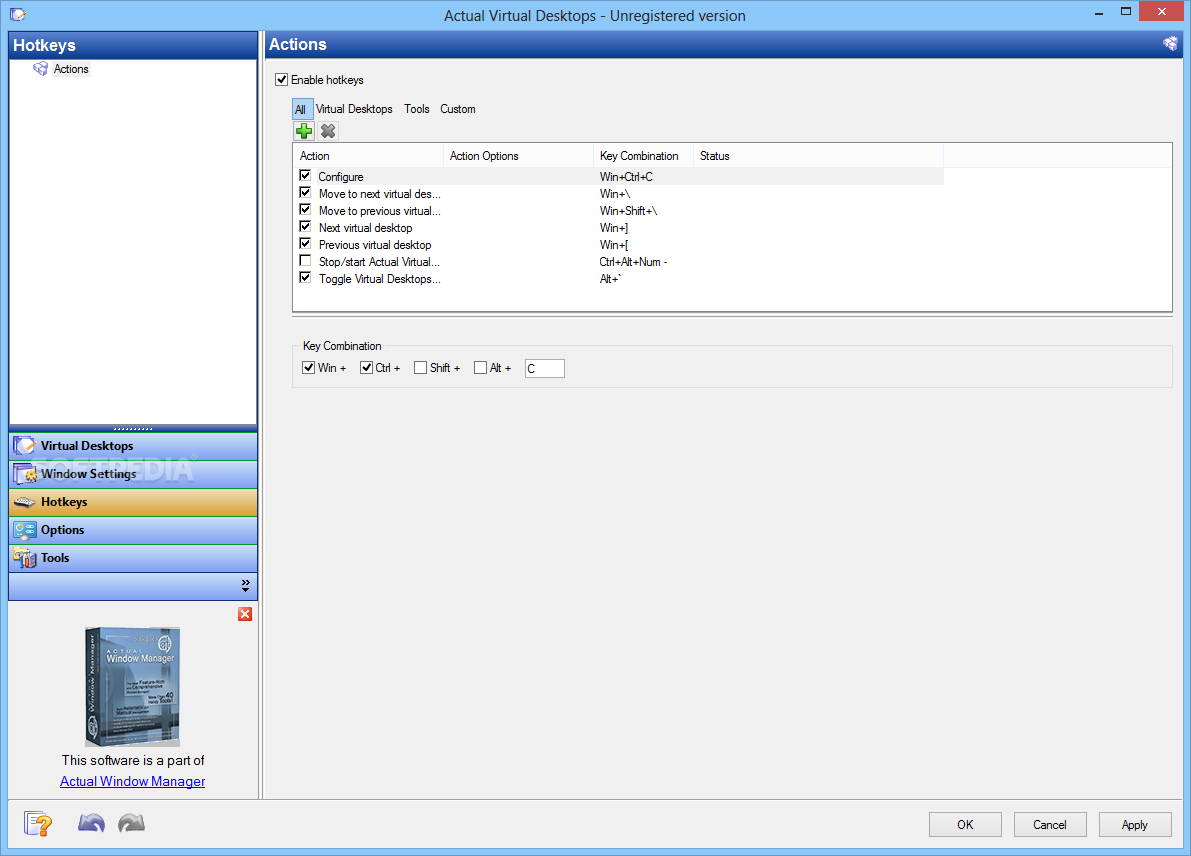
Task: Uncheck the Configure action checkbox
Action: click(x=305, y=176)
